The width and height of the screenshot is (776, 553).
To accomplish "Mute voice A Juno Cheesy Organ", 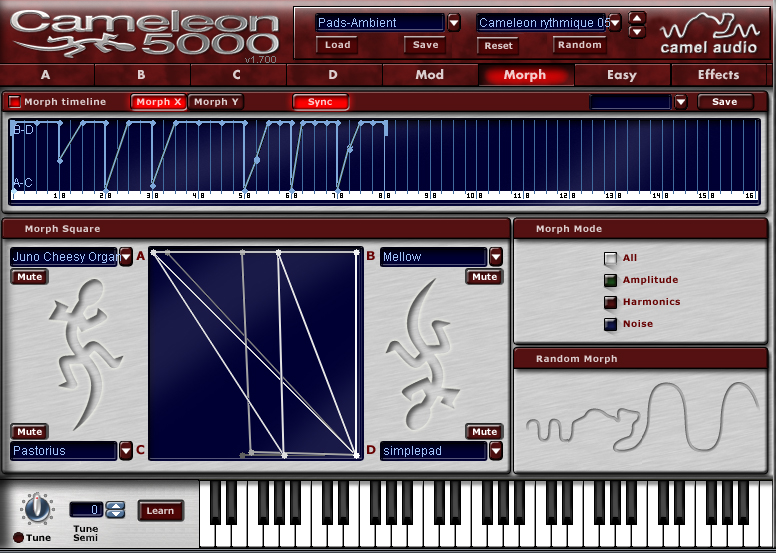I will click(30, 277).
